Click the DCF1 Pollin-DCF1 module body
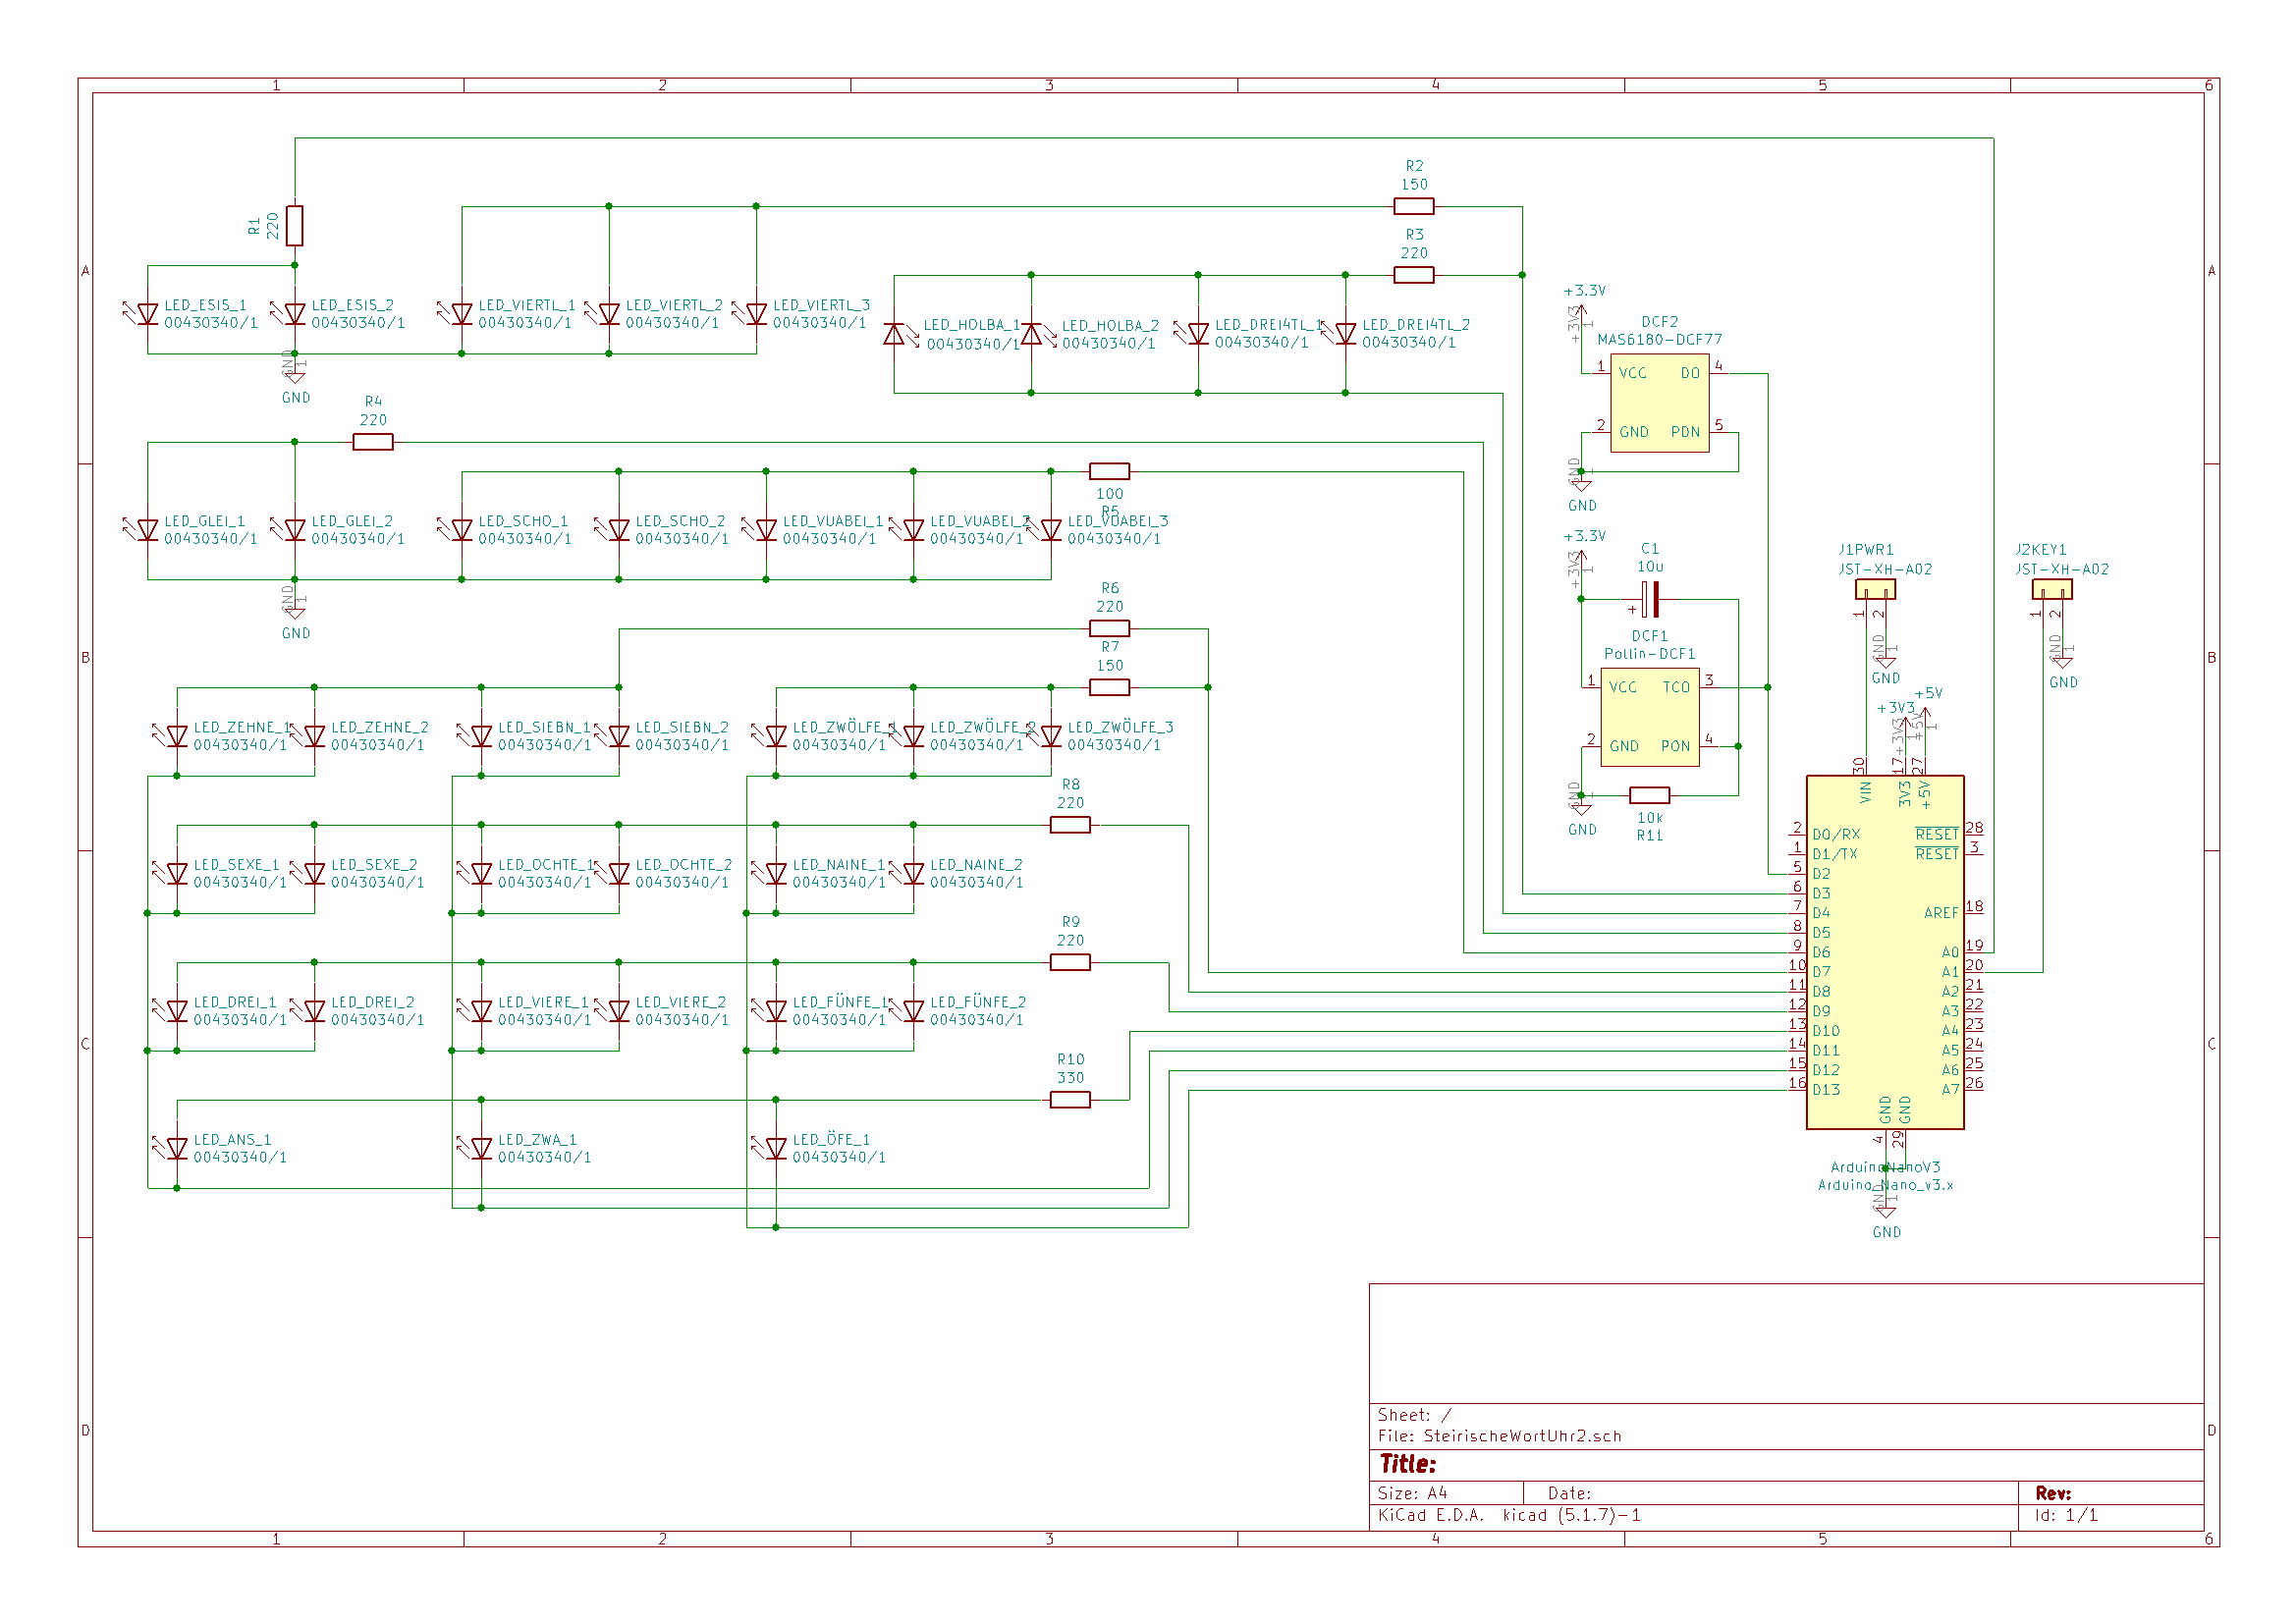This screenshot has width=2296, height=1623. [1650, 717]
